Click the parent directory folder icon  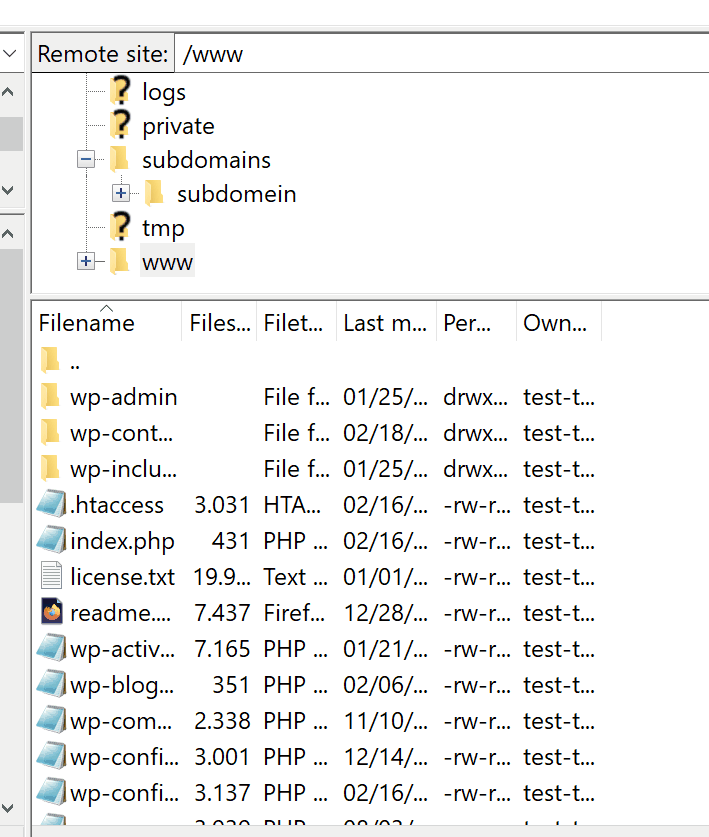coord(50,359)
